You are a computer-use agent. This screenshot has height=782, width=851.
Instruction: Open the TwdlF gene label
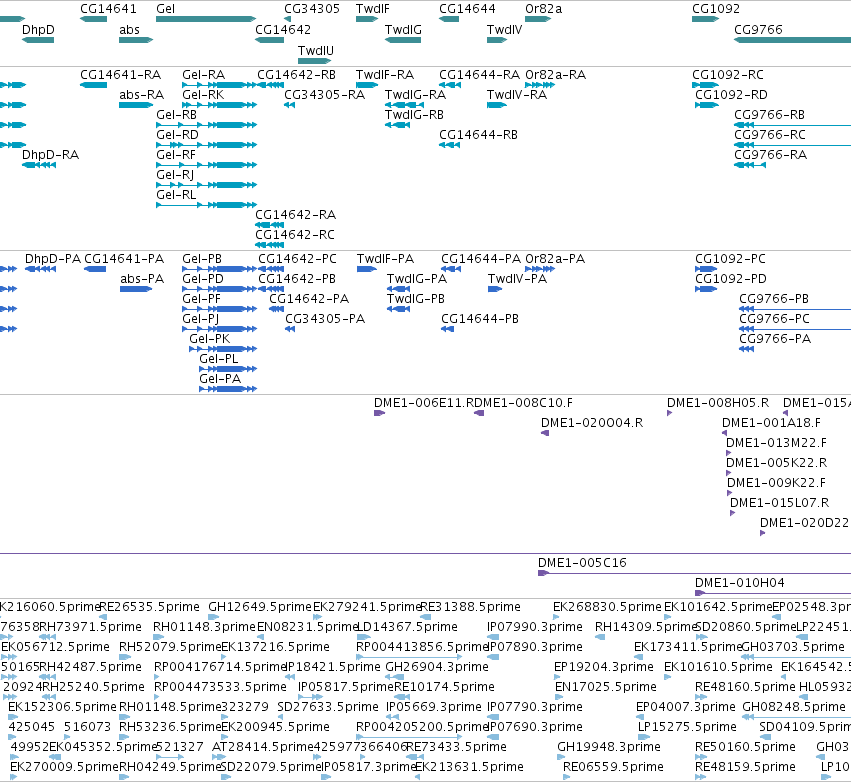click(x=373, y=9)
